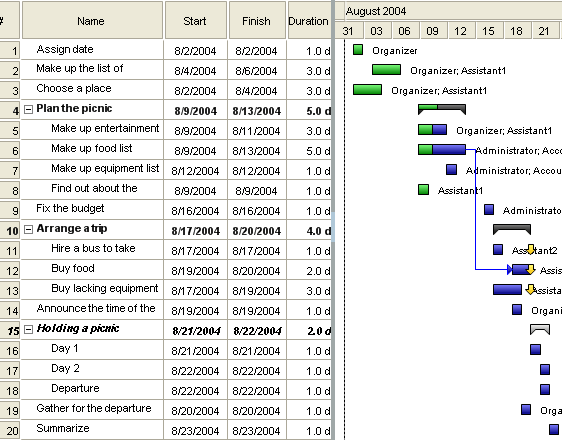The height and width of the screenshot is (440, 562).
Task: Click the Plan the picnic summary bar
Action: 442,109
